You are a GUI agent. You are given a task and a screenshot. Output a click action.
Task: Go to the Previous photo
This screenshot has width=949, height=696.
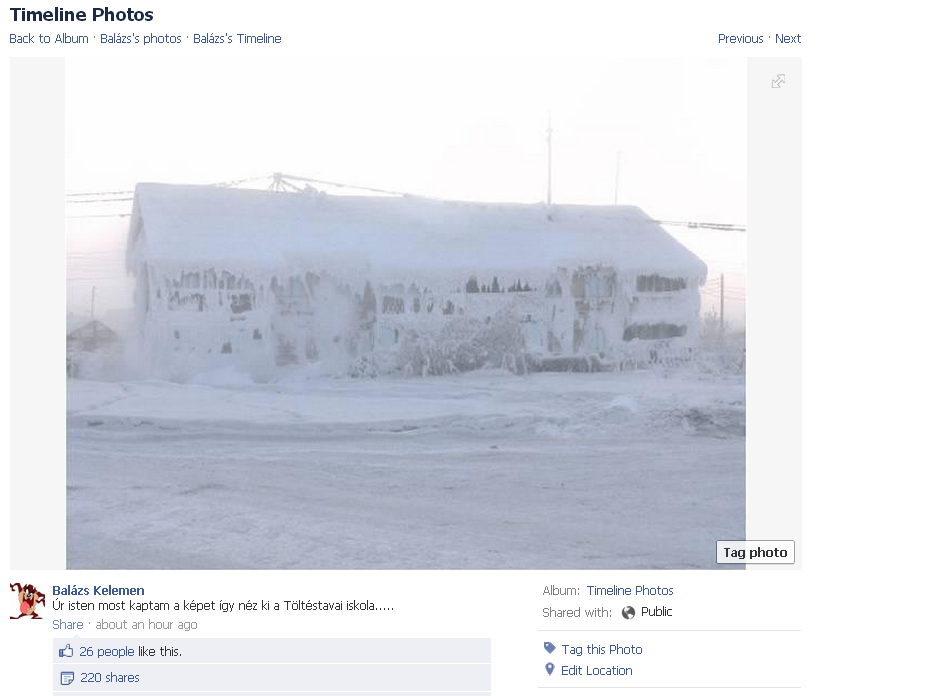pos(741,39)
